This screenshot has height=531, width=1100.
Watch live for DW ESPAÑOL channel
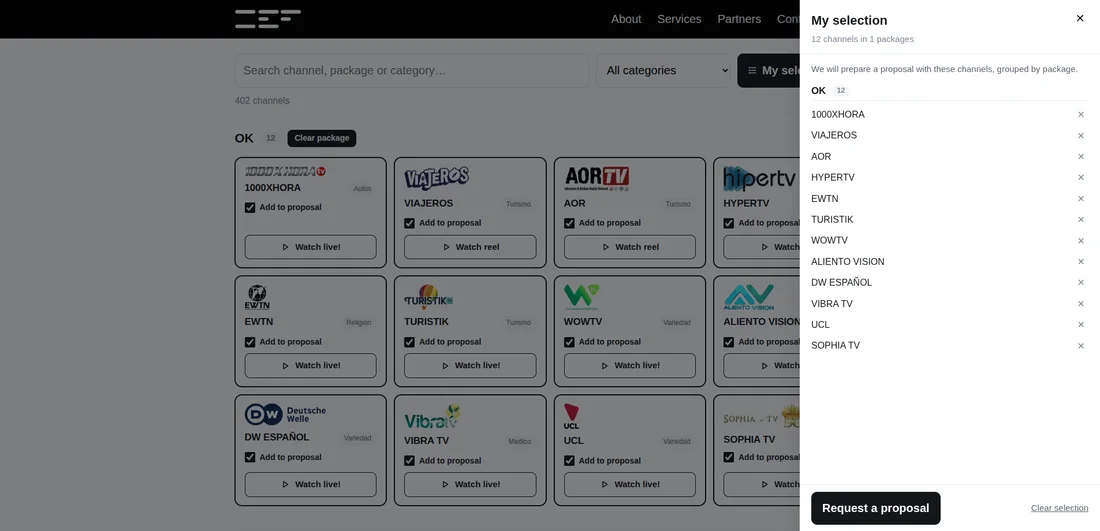coord(311,485)
